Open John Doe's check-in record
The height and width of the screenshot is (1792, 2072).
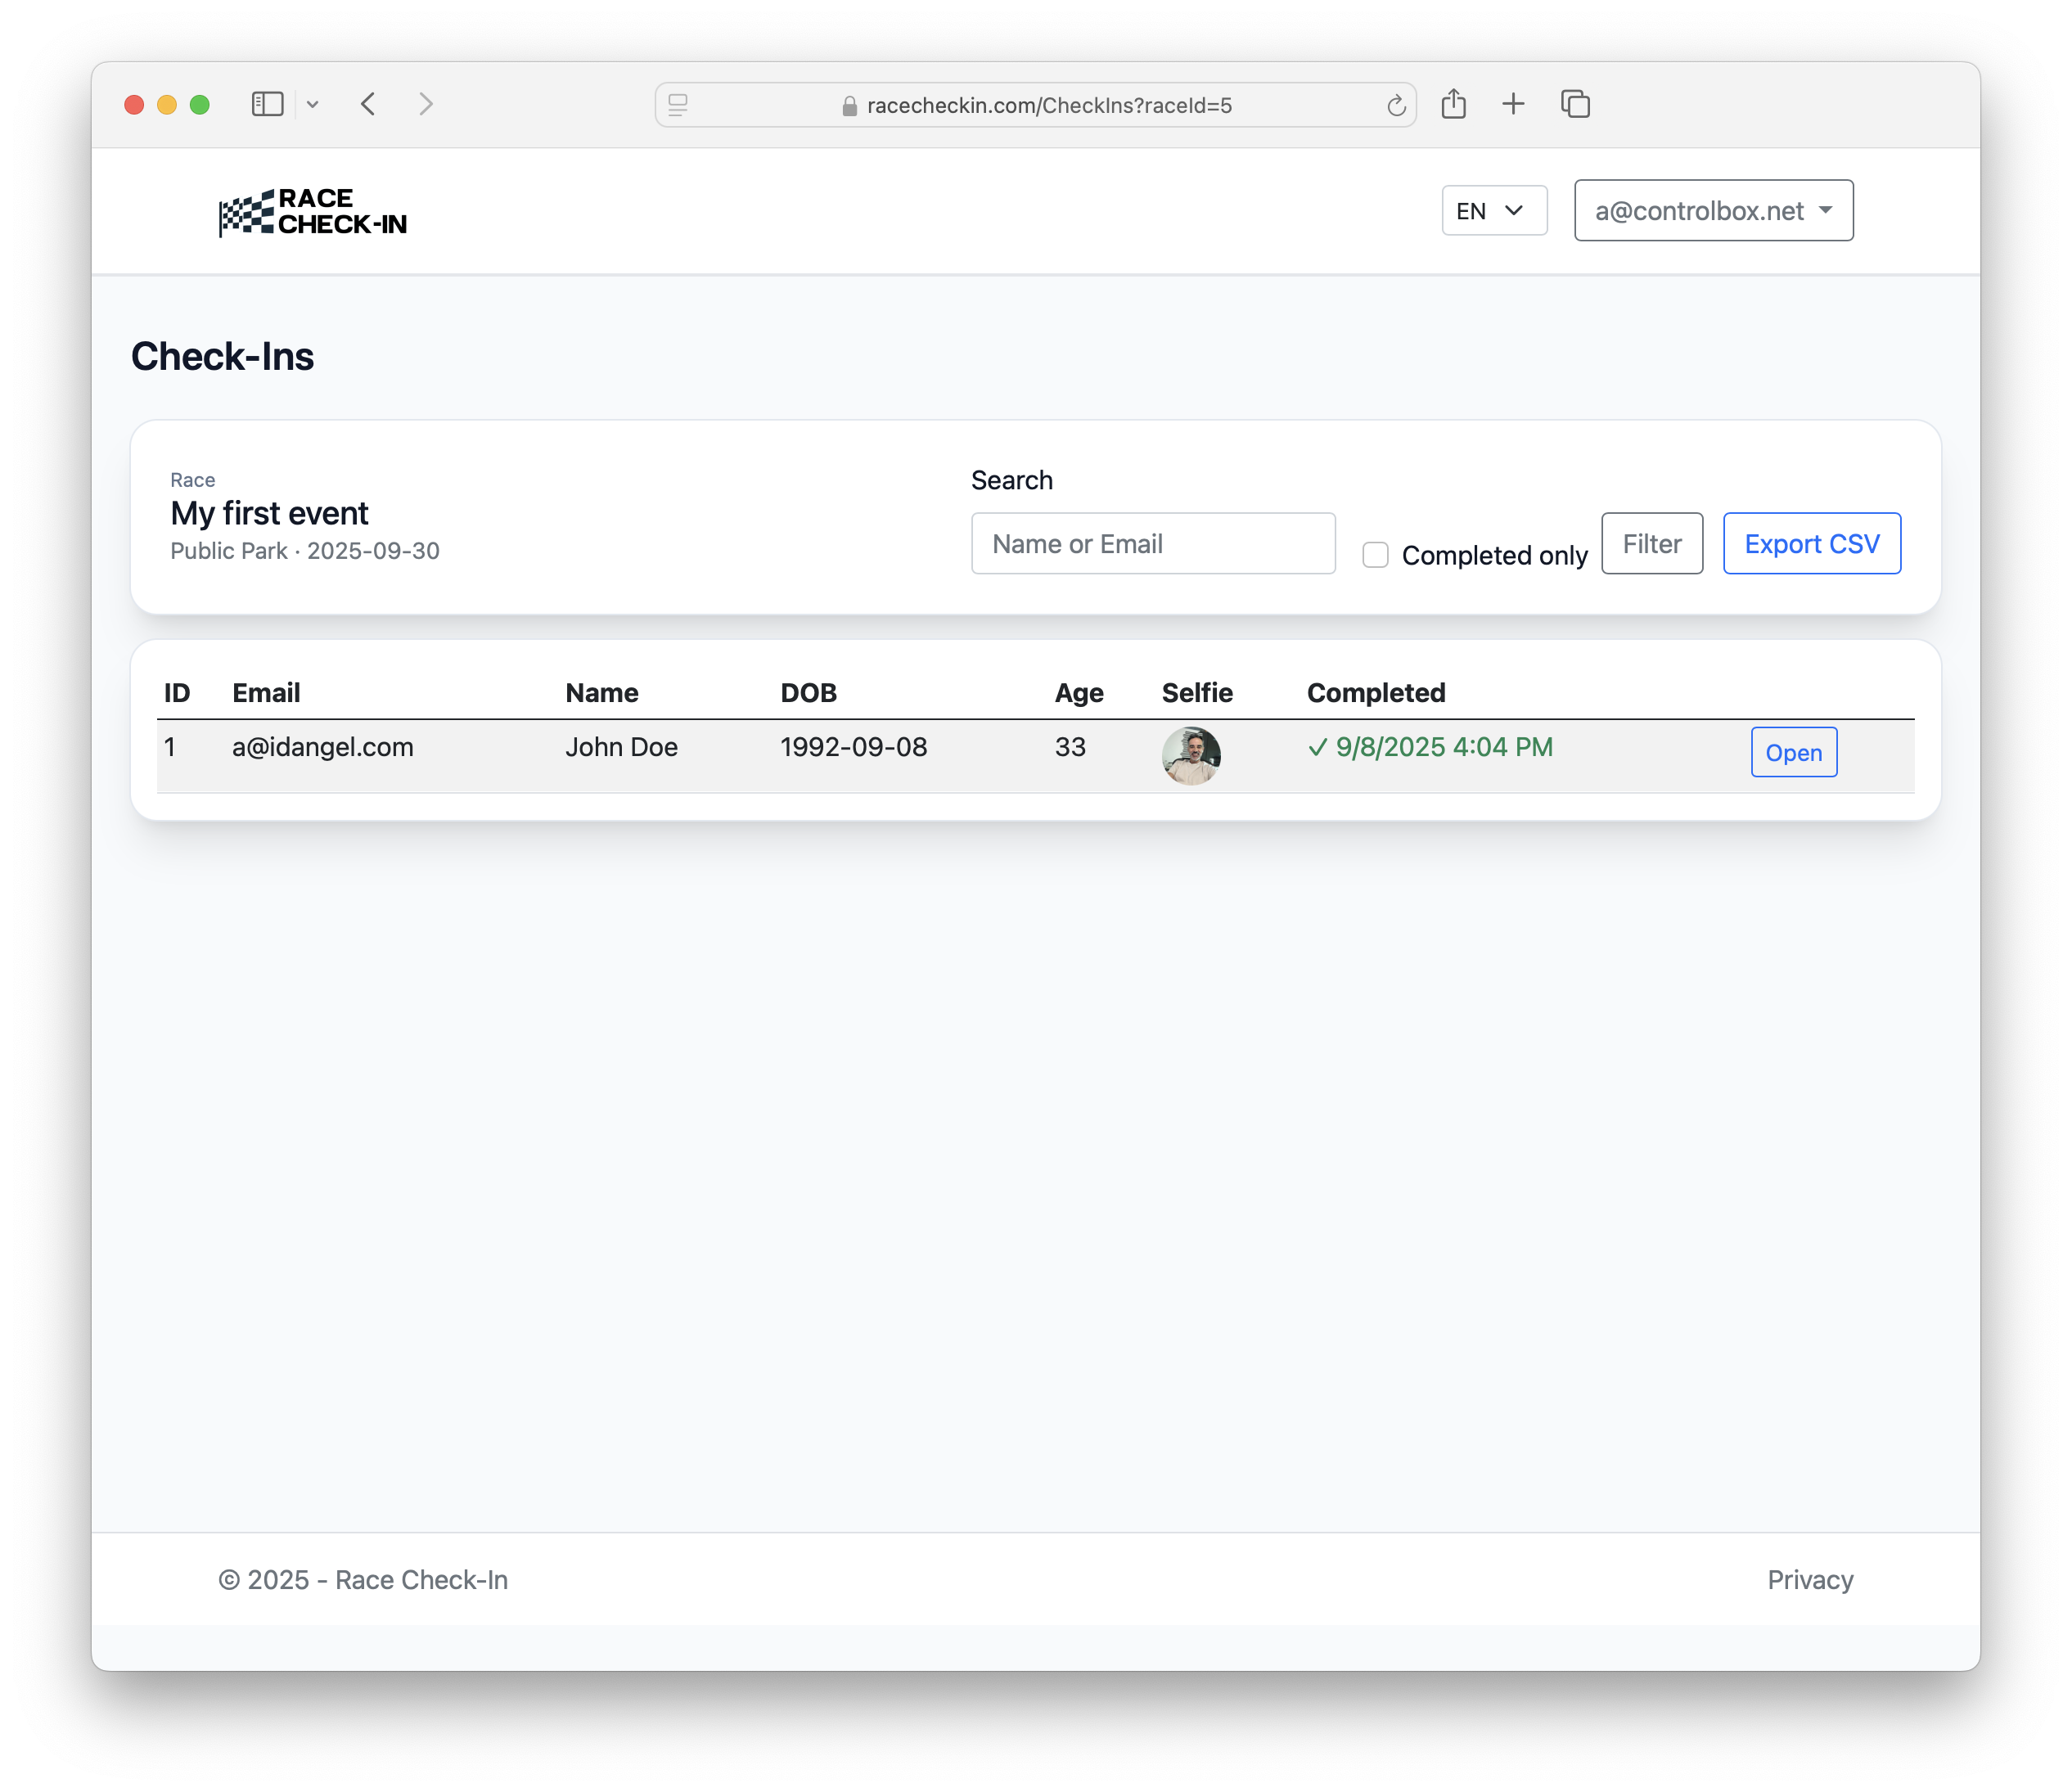point(1793,753)
